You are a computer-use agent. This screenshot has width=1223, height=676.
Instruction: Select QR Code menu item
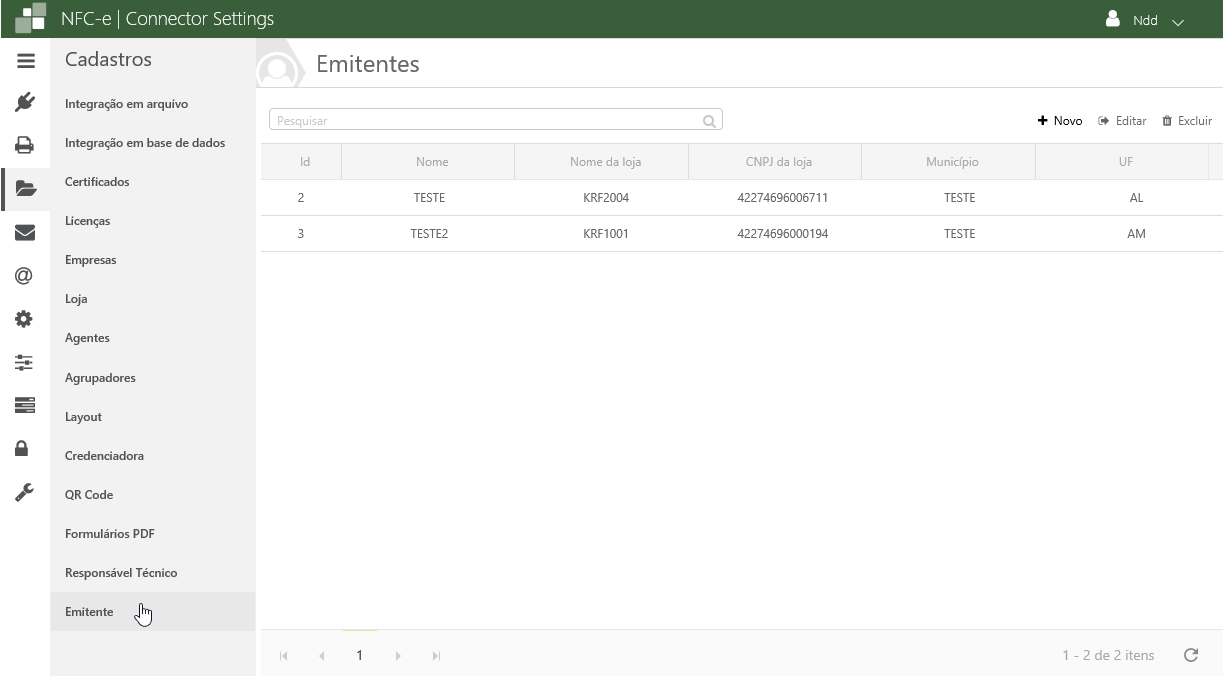click(x=89, y=495)
